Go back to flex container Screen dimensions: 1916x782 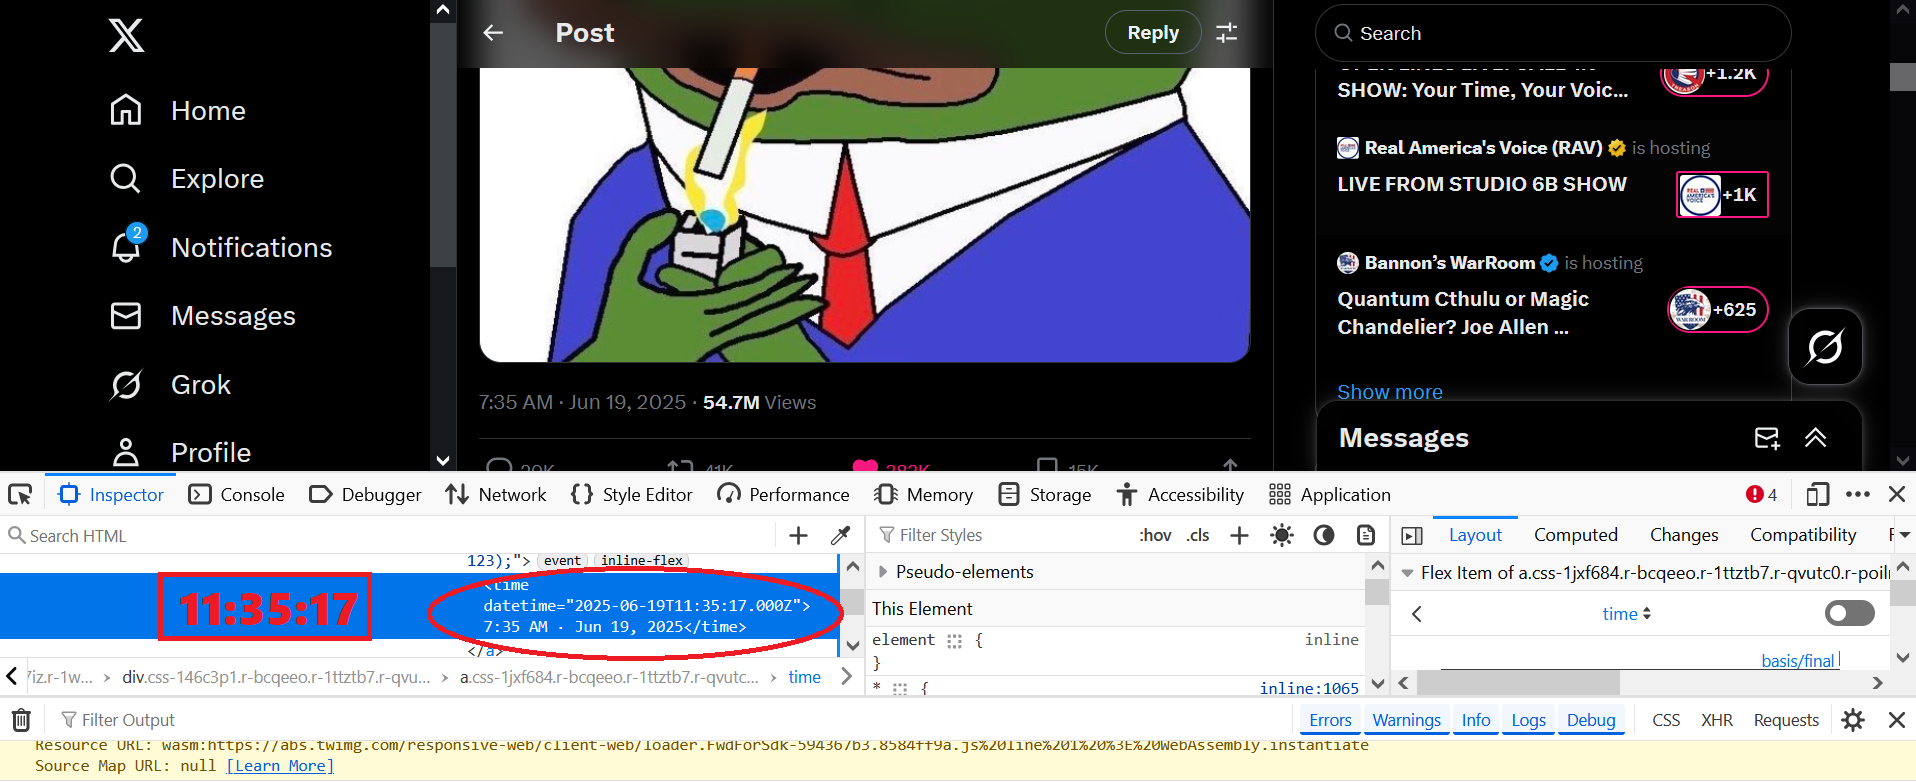(1417, 614)
